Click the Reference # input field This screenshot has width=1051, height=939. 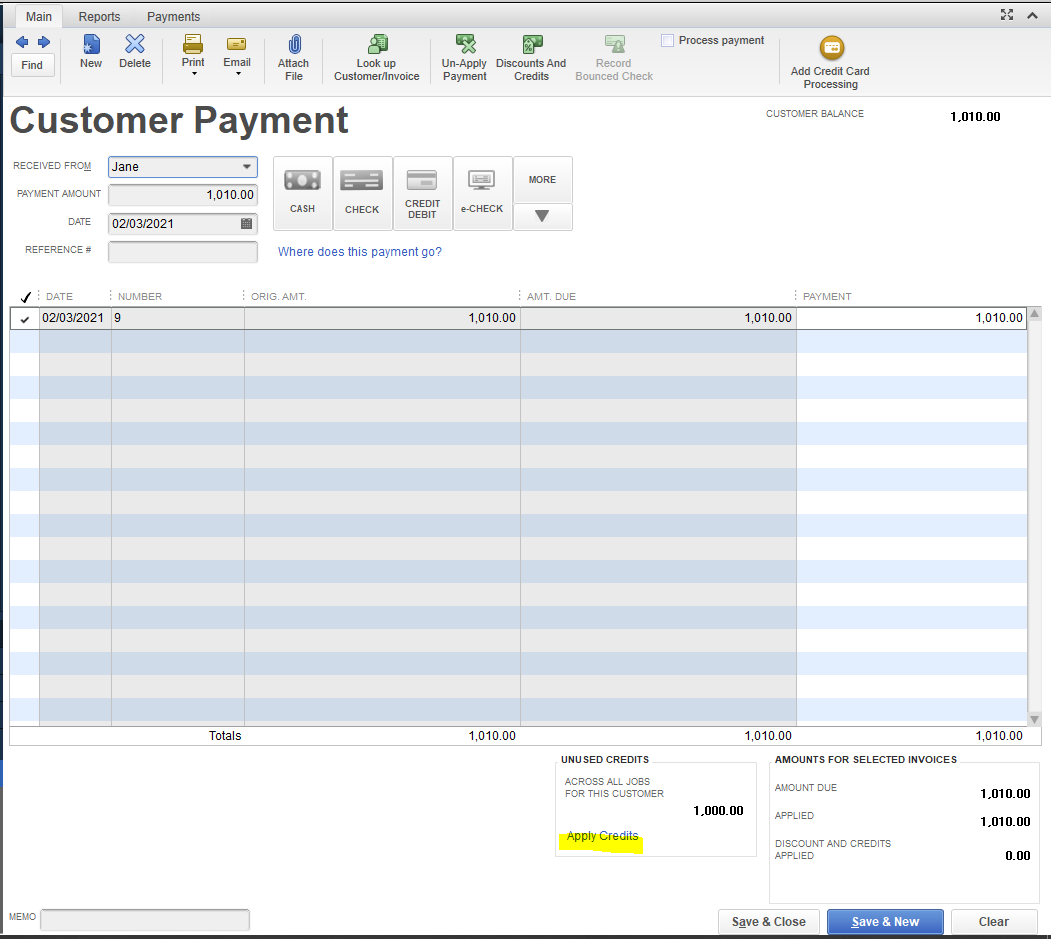pos(182,252)
